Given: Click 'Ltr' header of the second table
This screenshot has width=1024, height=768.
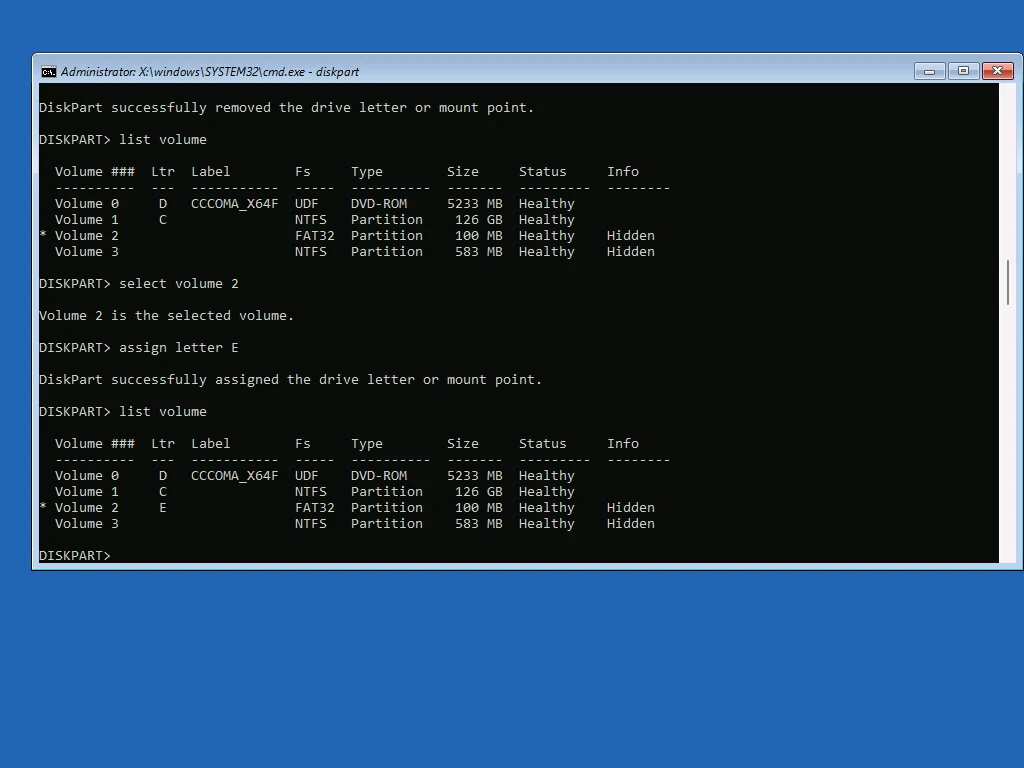Looking at the screenshot, I should [x=163, y=443].
